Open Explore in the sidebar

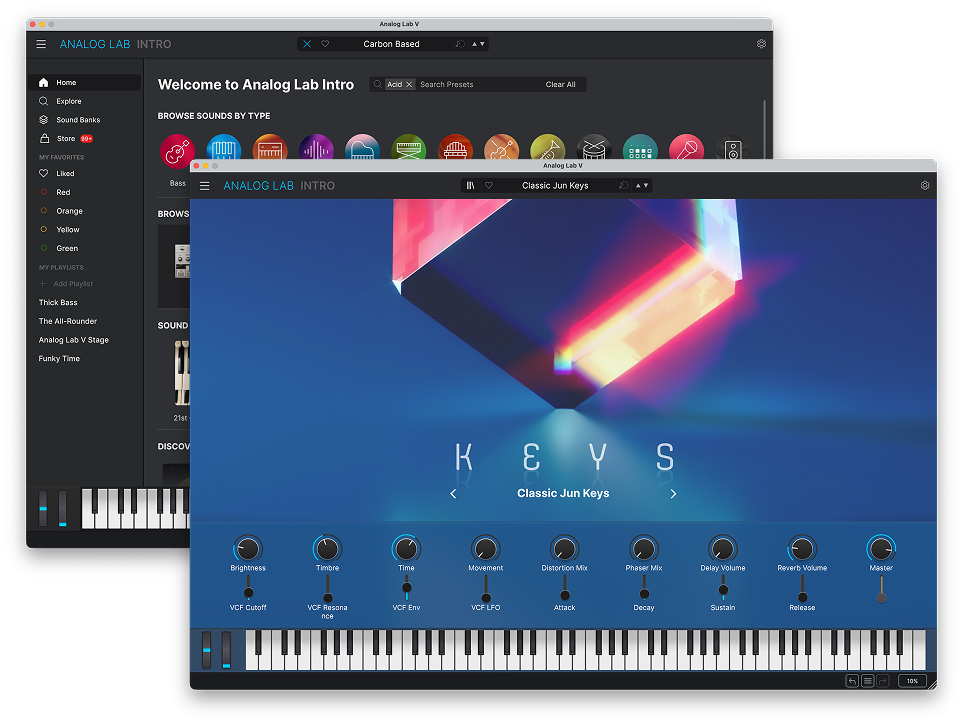(68, 101)
